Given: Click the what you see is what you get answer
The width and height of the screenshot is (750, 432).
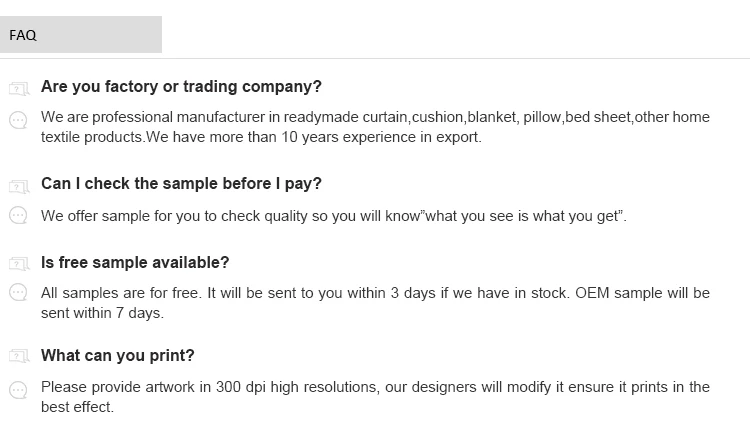Looking at the screenshot, I should pyautogui.click(x=334, y=216).
